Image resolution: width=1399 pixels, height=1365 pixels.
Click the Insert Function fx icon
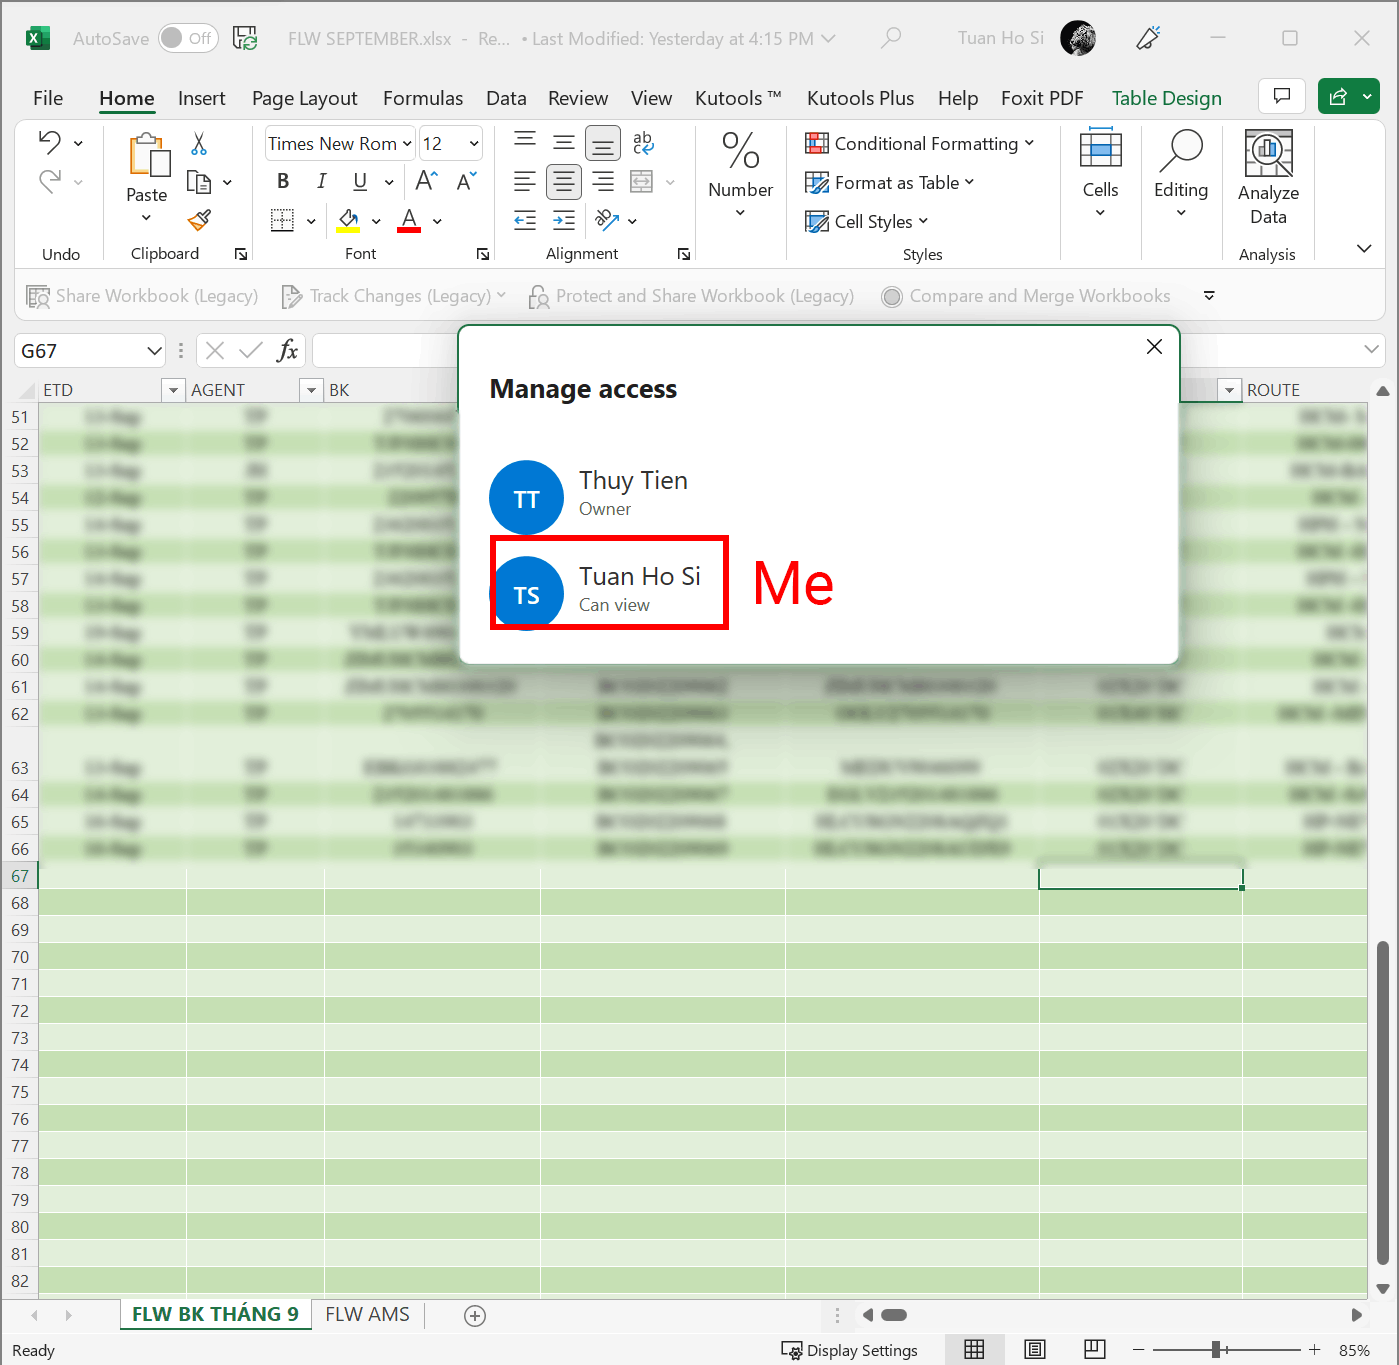tap(287, 350)
